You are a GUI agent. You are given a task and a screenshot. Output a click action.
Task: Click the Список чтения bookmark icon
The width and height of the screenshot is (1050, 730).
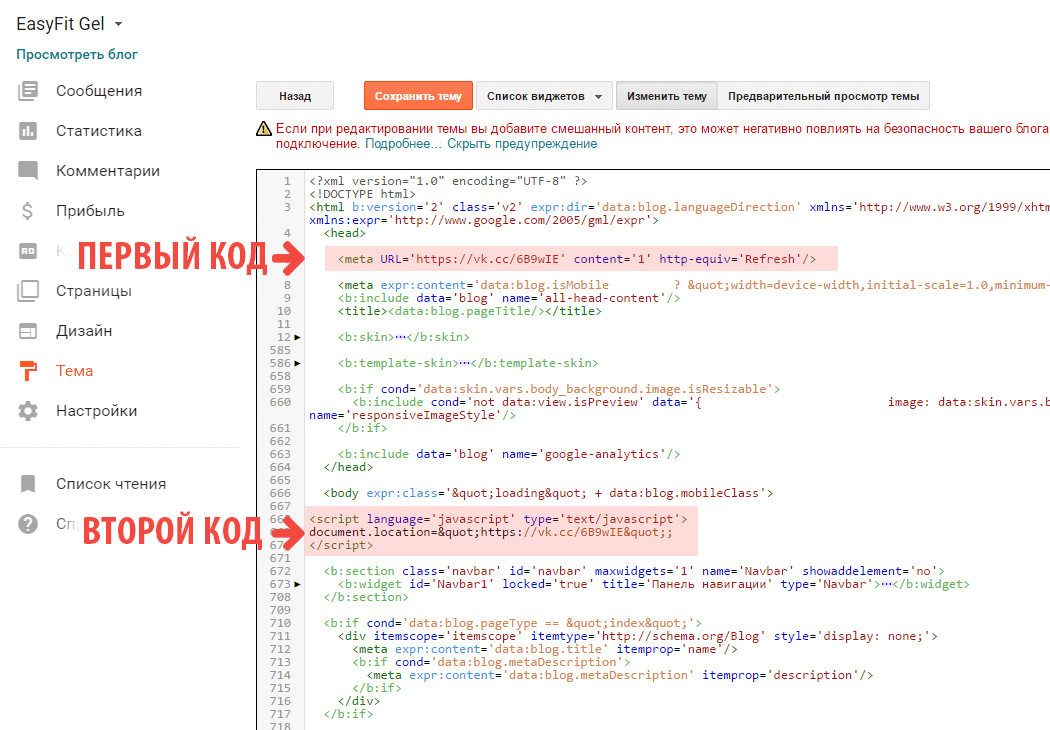click(28, 484)
